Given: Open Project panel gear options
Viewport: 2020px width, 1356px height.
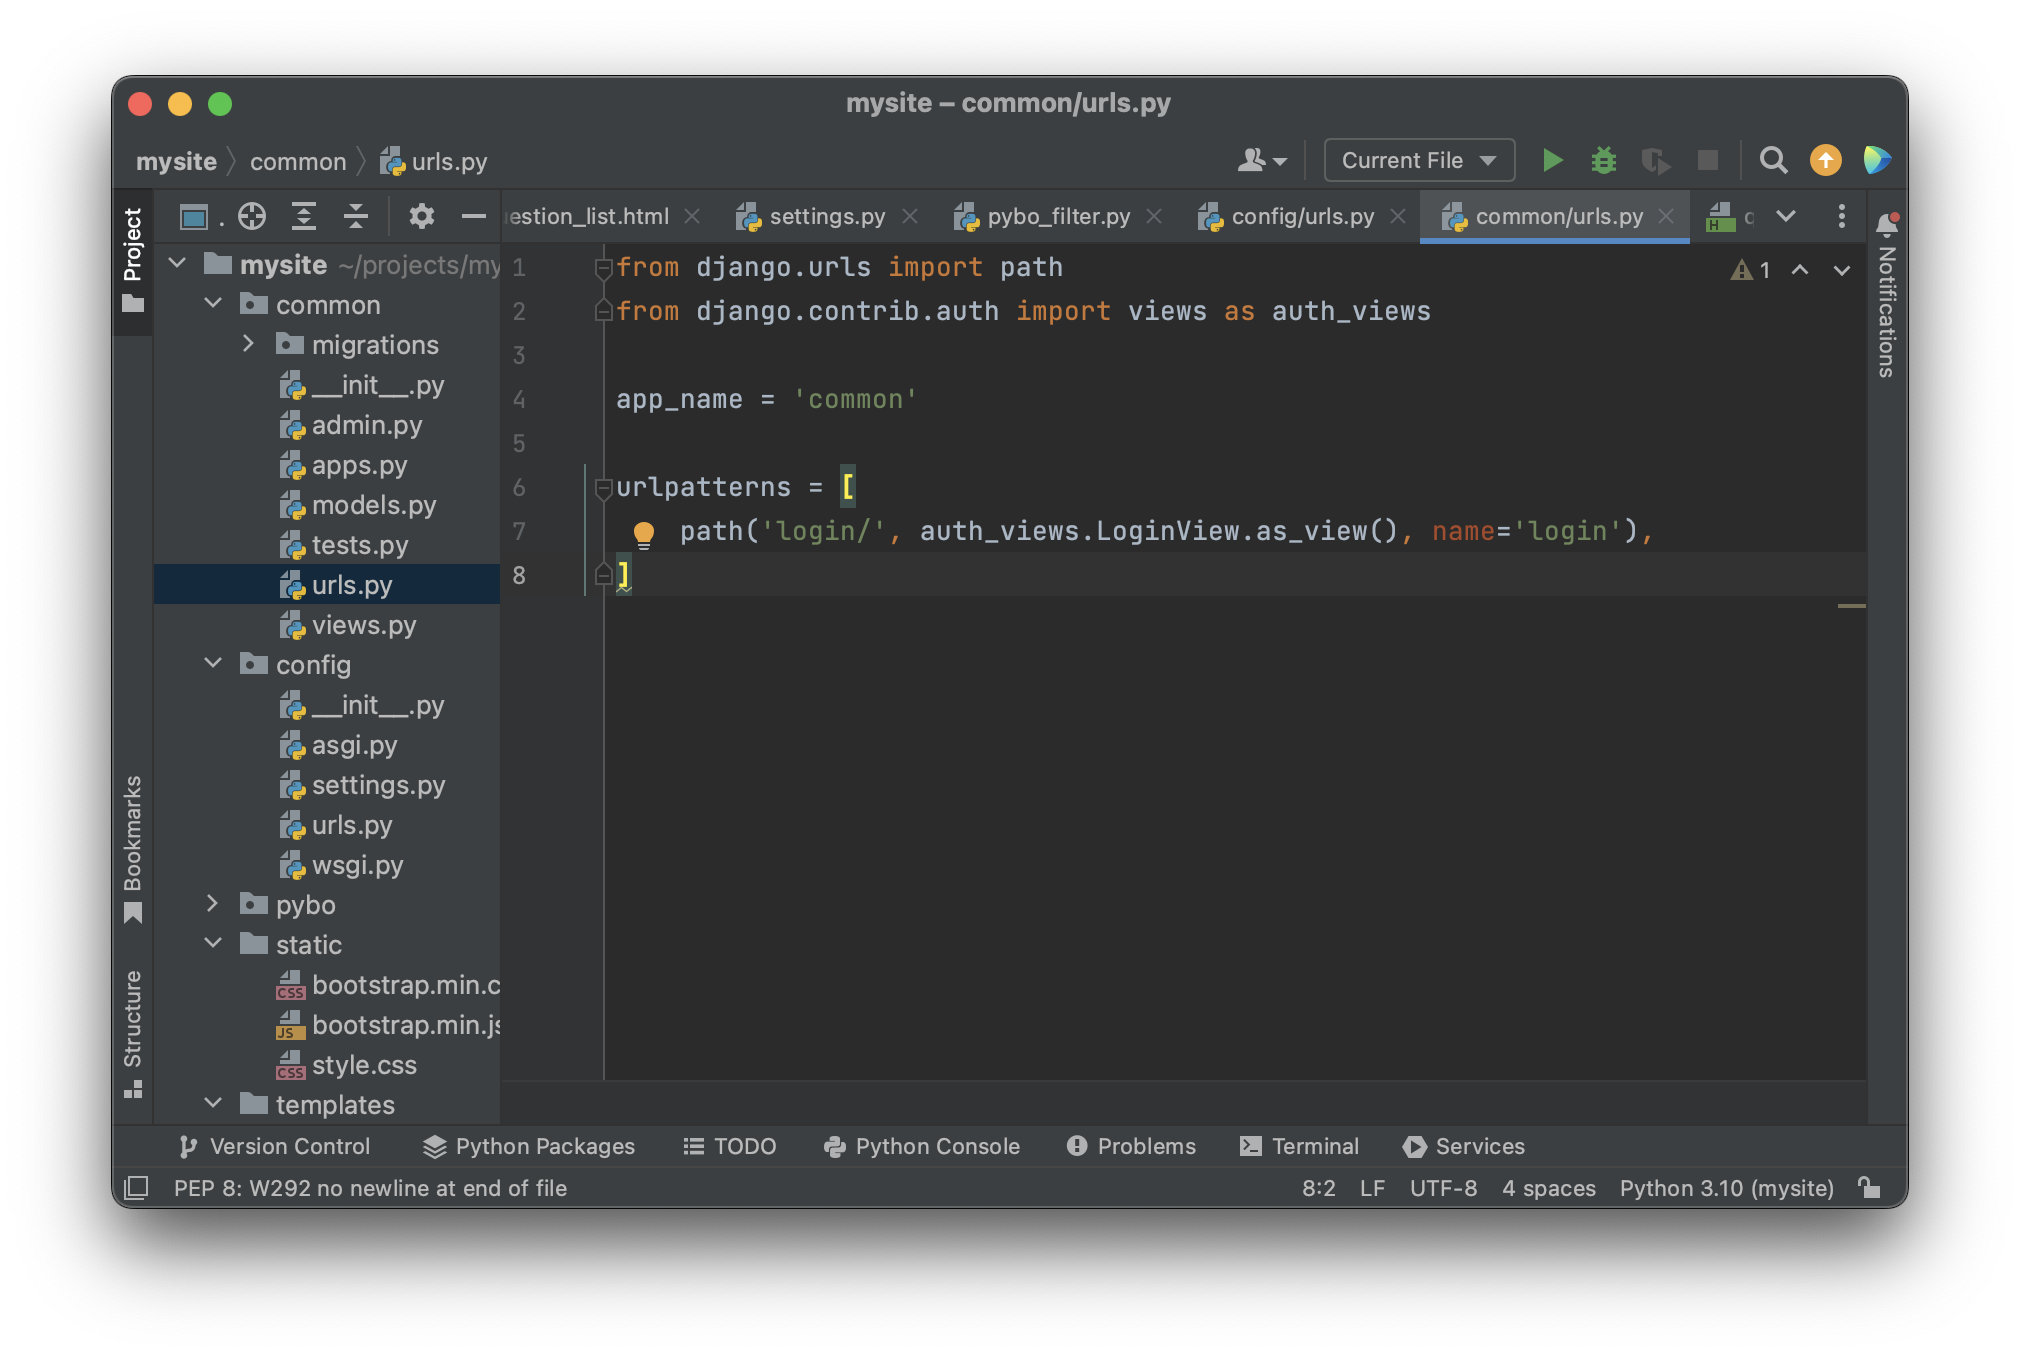Looking at the screenshot, I should point(422,216).
